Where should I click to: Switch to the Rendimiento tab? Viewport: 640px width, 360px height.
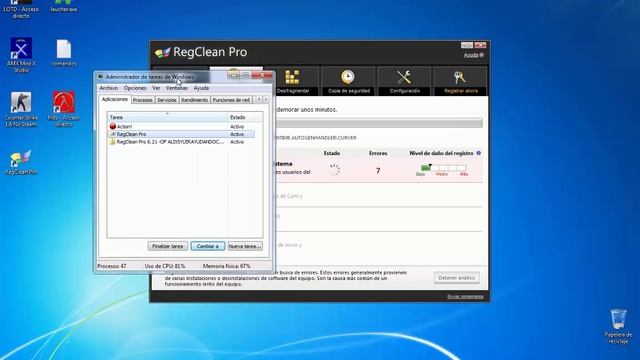194,100
